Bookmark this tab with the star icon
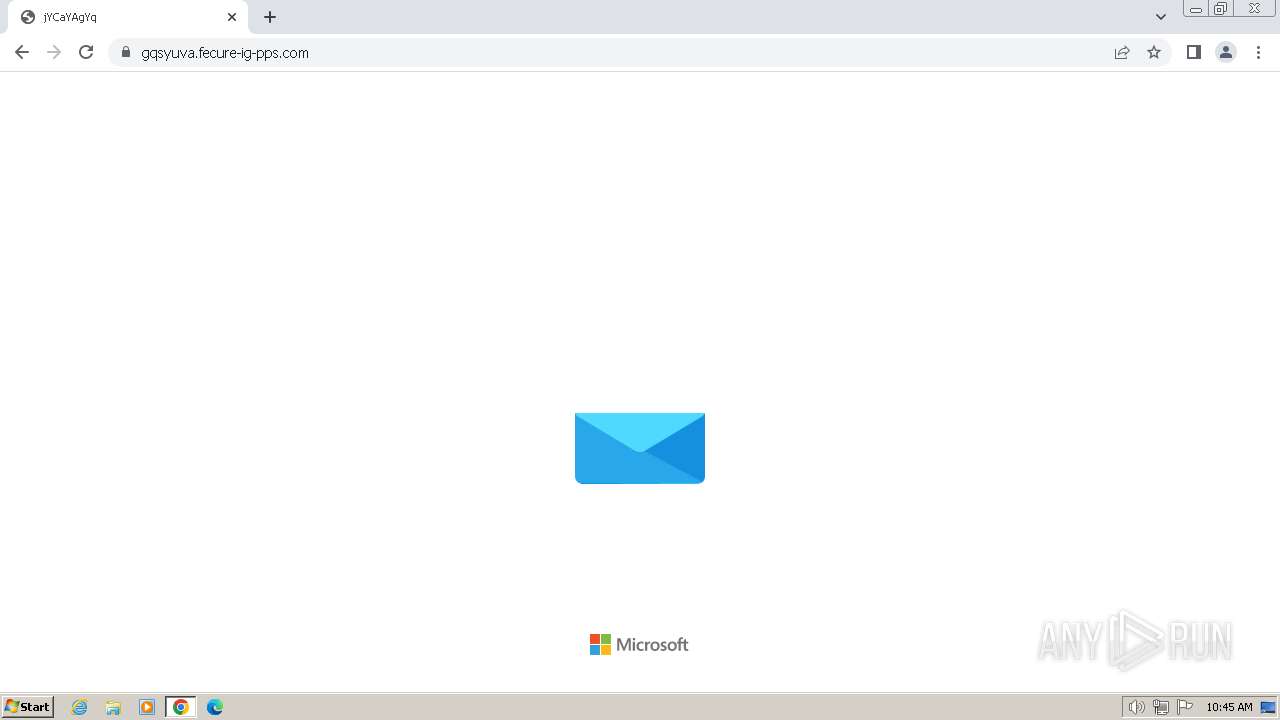Viewport: 1280px width, 720px height. [x=1154, y=52]
